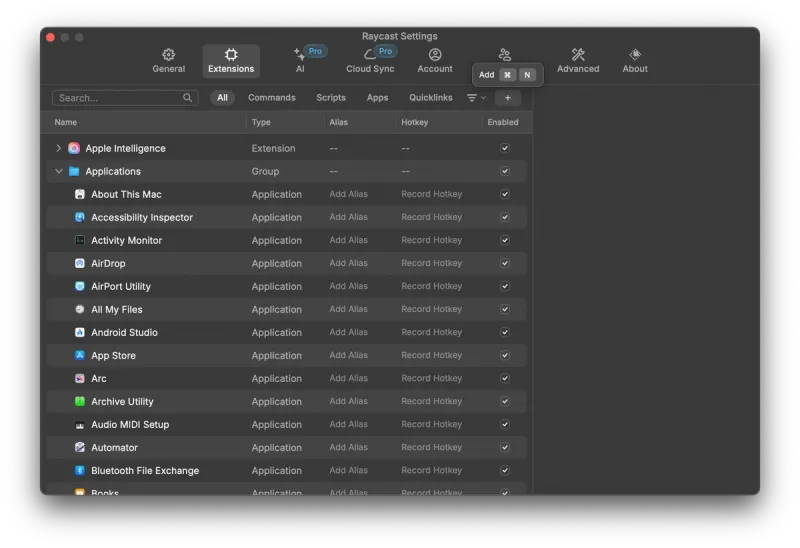Record Hotkey for Activity Monitor

click(x=431, y=240)
